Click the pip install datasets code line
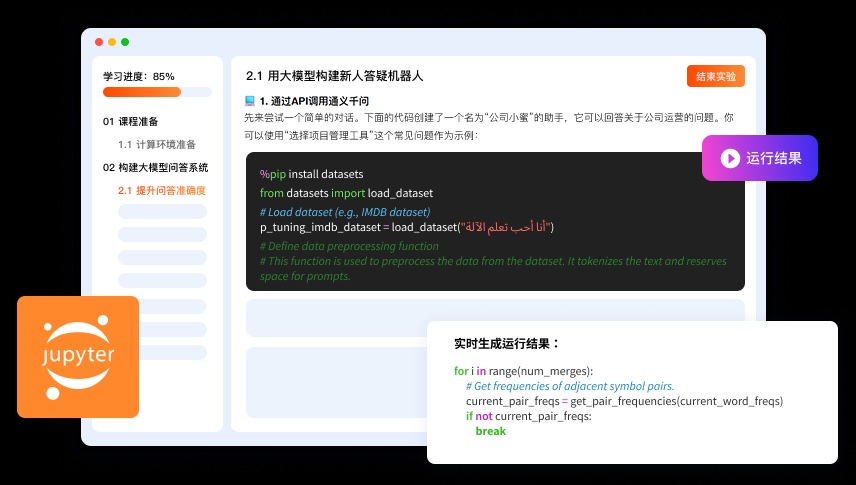The height and width of the screenshot is (485, 856). (x=311, y=174)
